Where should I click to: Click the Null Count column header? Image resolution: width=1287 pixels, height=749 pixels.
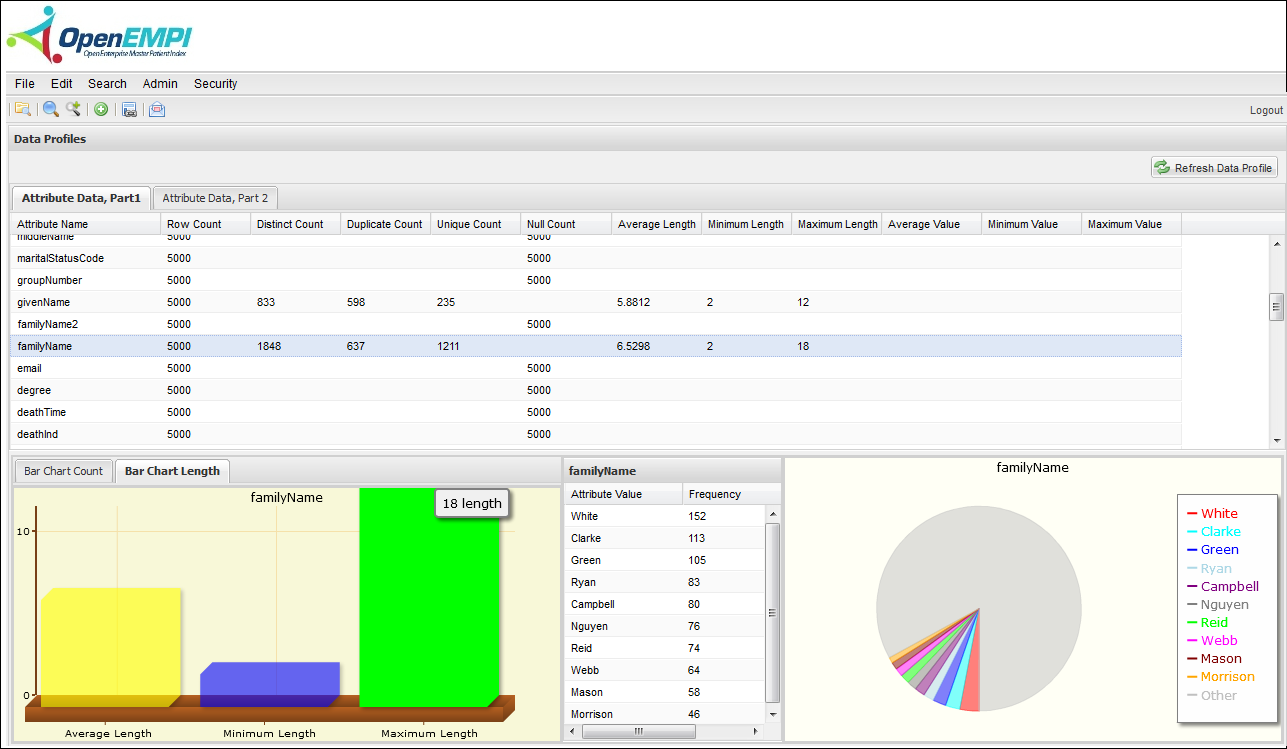pyautogui.click(x=566, y=224)
